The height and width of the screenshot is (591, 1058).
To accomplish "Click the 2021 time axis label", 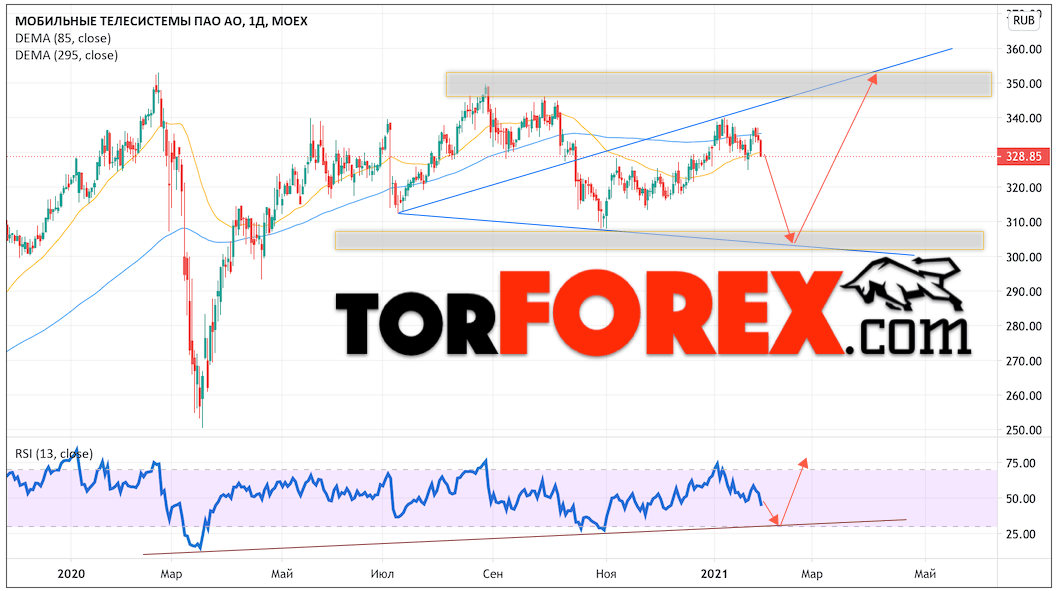I will (714, 573).
